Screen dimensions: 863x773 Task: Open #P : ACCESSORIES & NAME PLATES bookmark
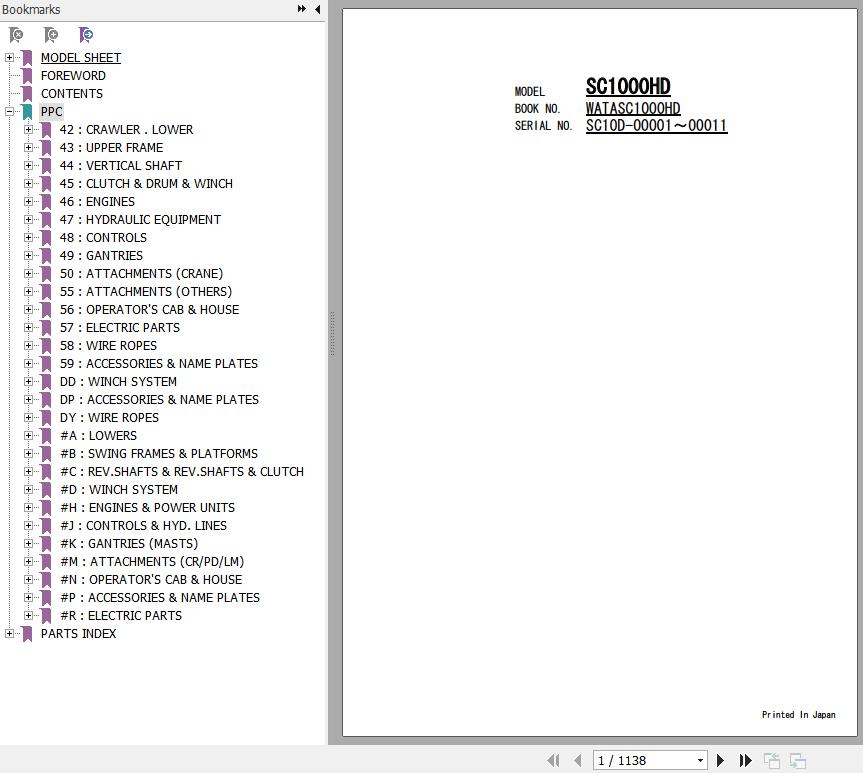click(x=160, y=597)
